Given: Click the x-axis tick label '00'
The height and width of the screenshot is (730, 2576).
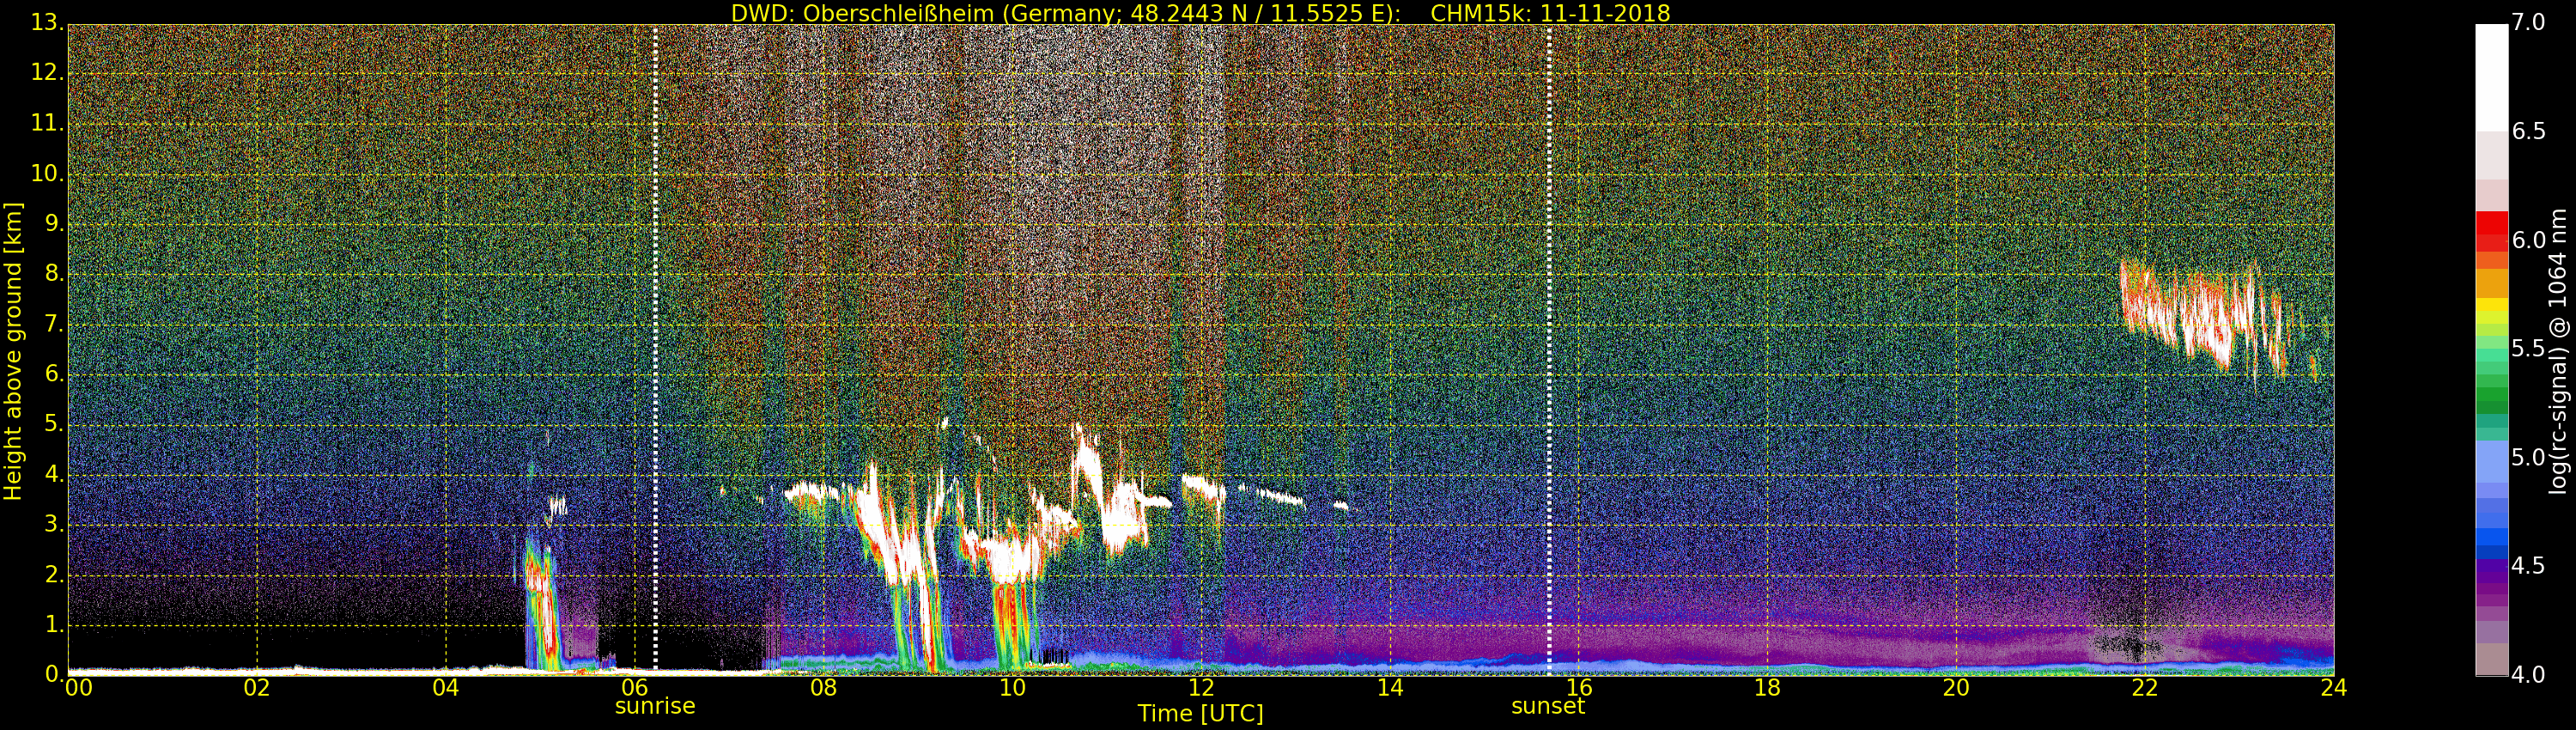Looking at the screenshot, I should click(78, 688).
